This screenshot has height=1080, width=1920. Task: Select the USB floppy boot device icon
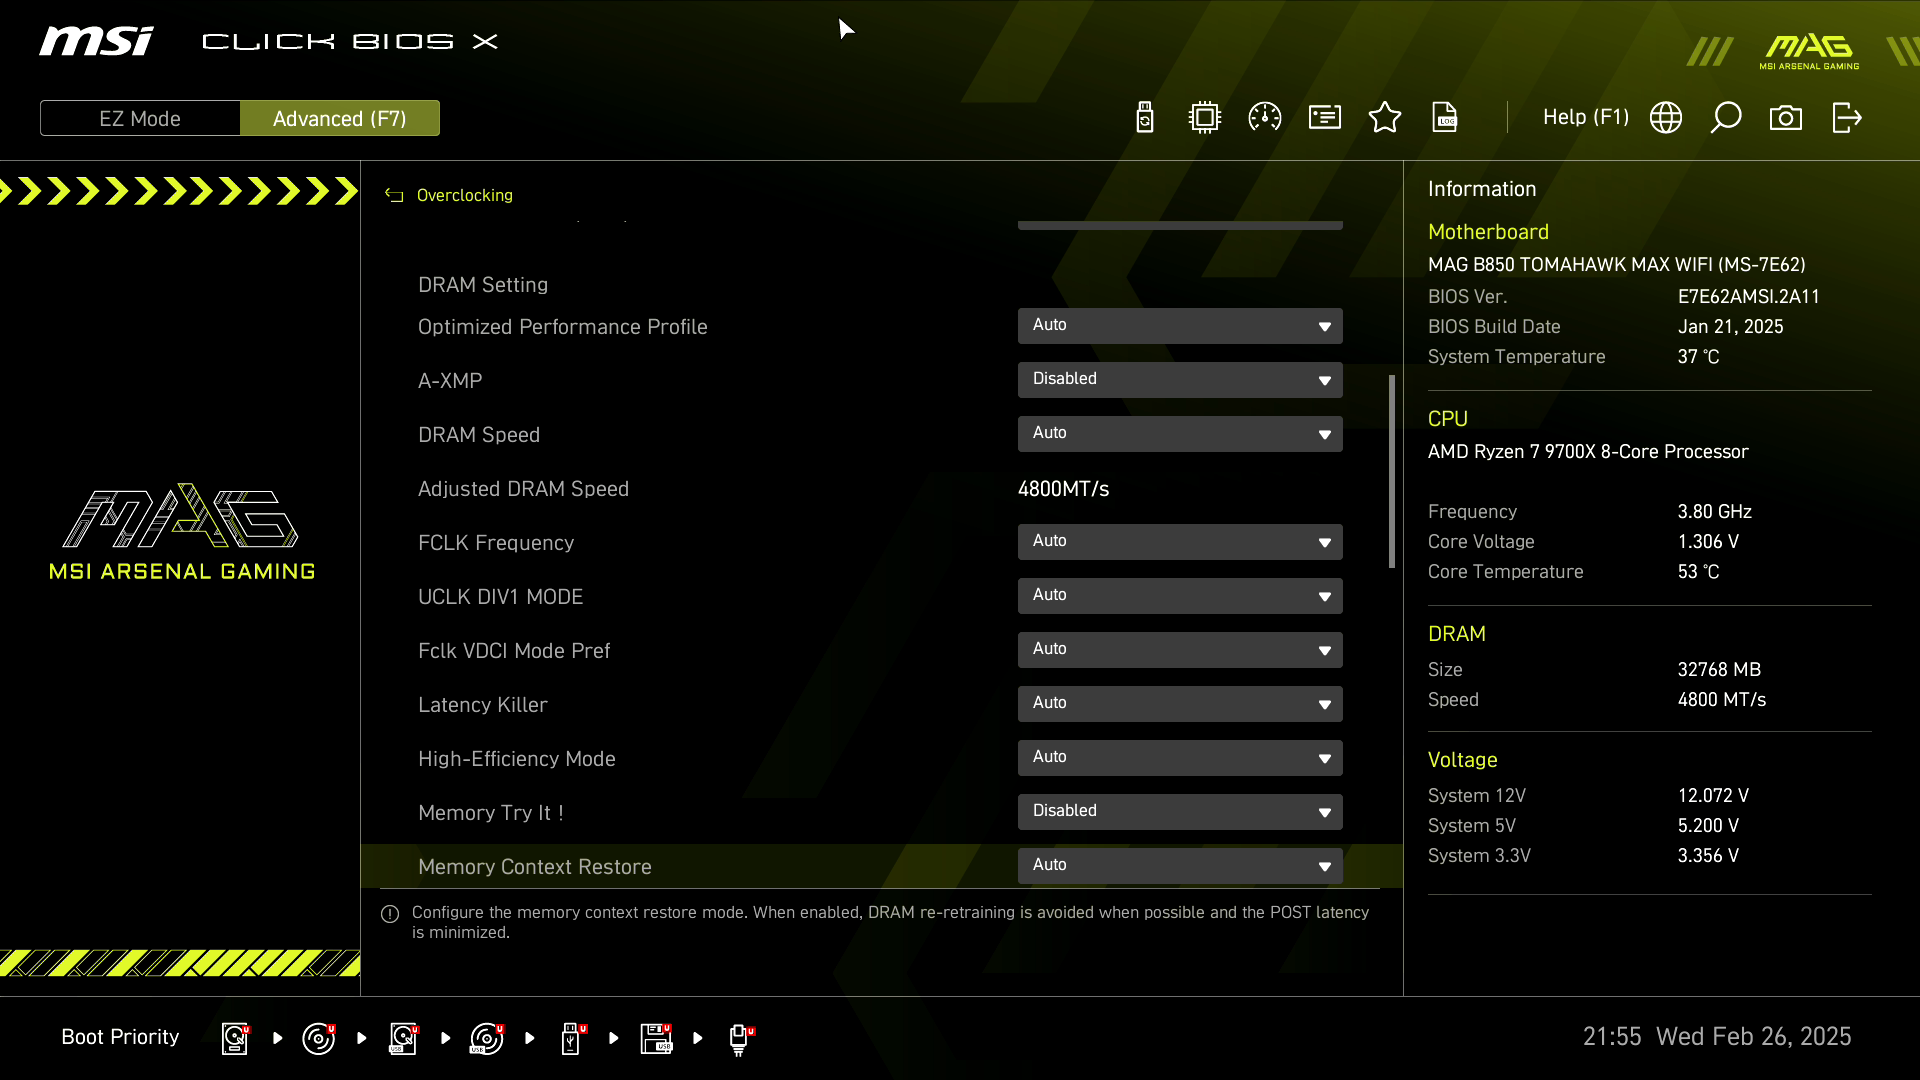point(656,1038)
